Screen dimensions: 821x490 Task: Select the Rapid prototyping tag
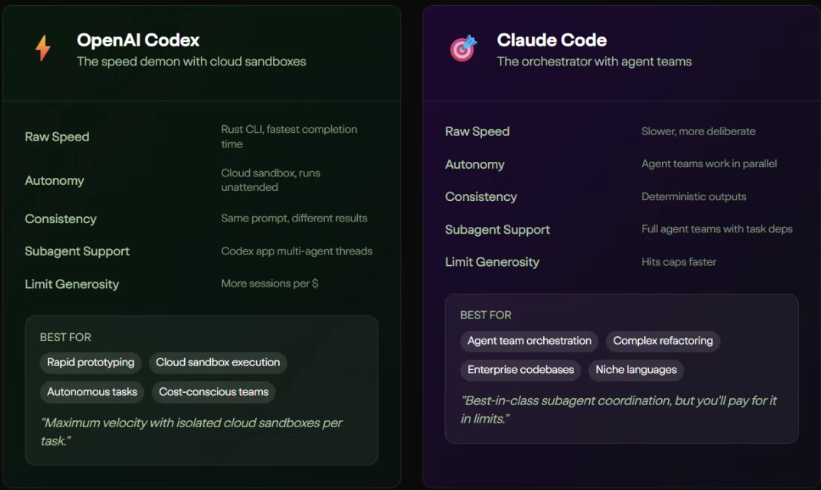pyautogui.click(x=90, y=362)
